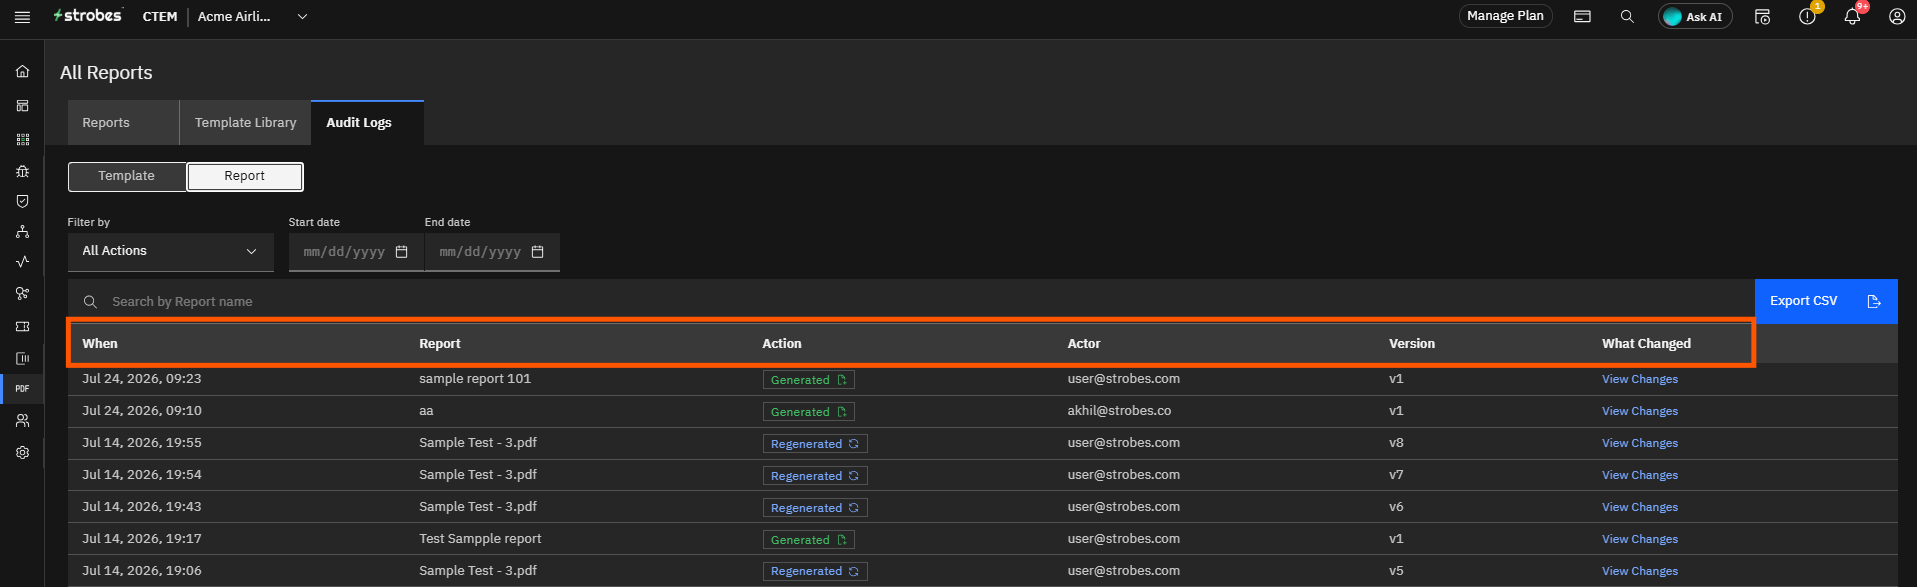1917x587 pixels.
Task: View Changes for report aa
Action: point(1640,412)
